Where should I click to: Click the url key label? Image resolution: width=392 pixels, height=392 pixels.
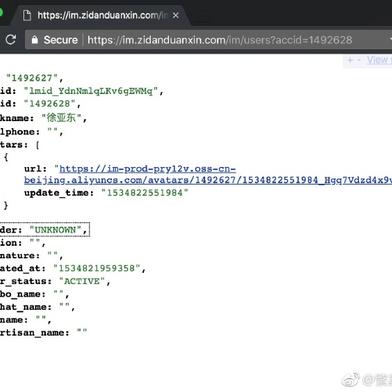point(35,169)
